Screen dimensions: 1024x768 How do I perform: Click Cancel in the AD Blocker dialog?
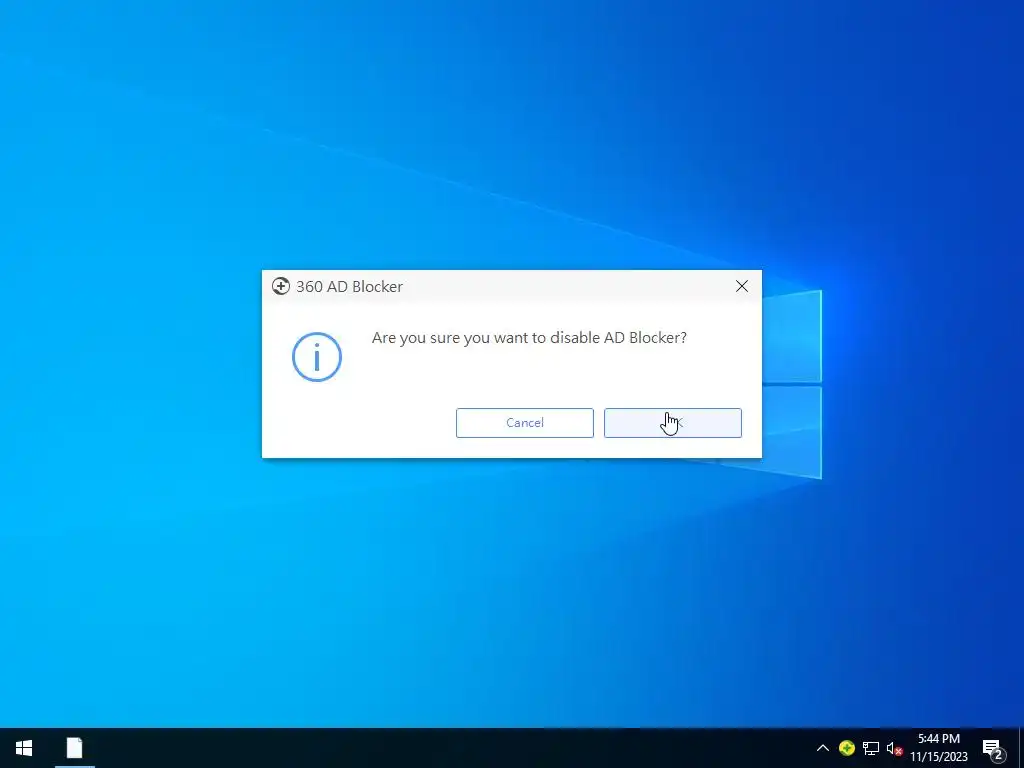(x=524, y=423)
